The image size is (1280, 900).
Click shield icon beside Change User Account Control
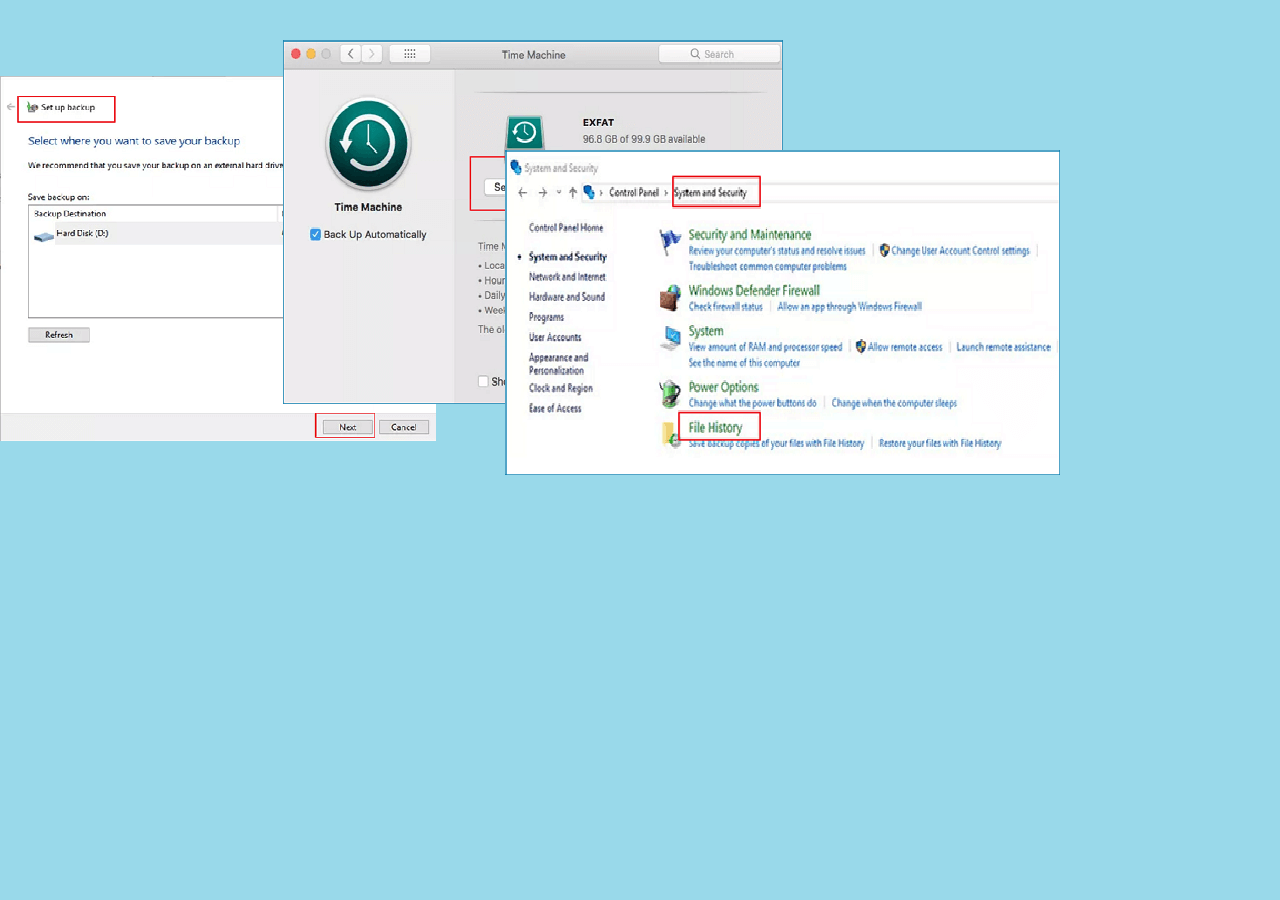[884, 250]
